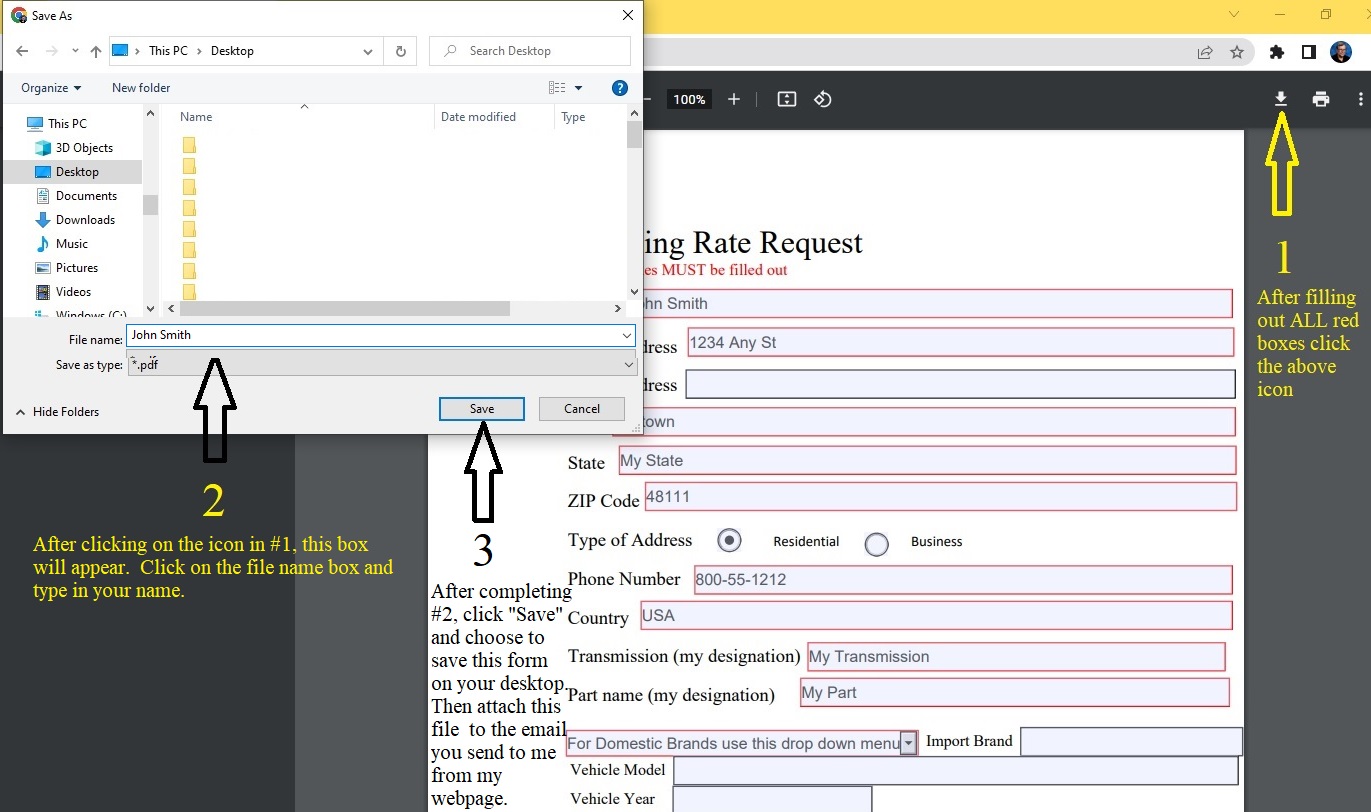This screenshot has height=812, width=1371.
Task: Expand the Save as type dropdown
Action: pos(627,365)
